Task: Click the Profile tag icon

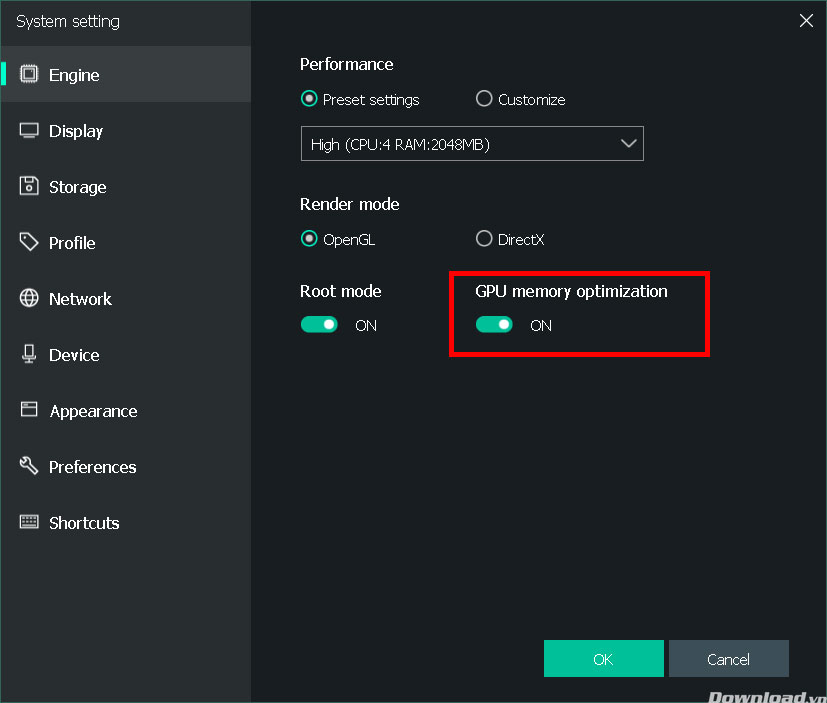Action: tap(29, 243)
